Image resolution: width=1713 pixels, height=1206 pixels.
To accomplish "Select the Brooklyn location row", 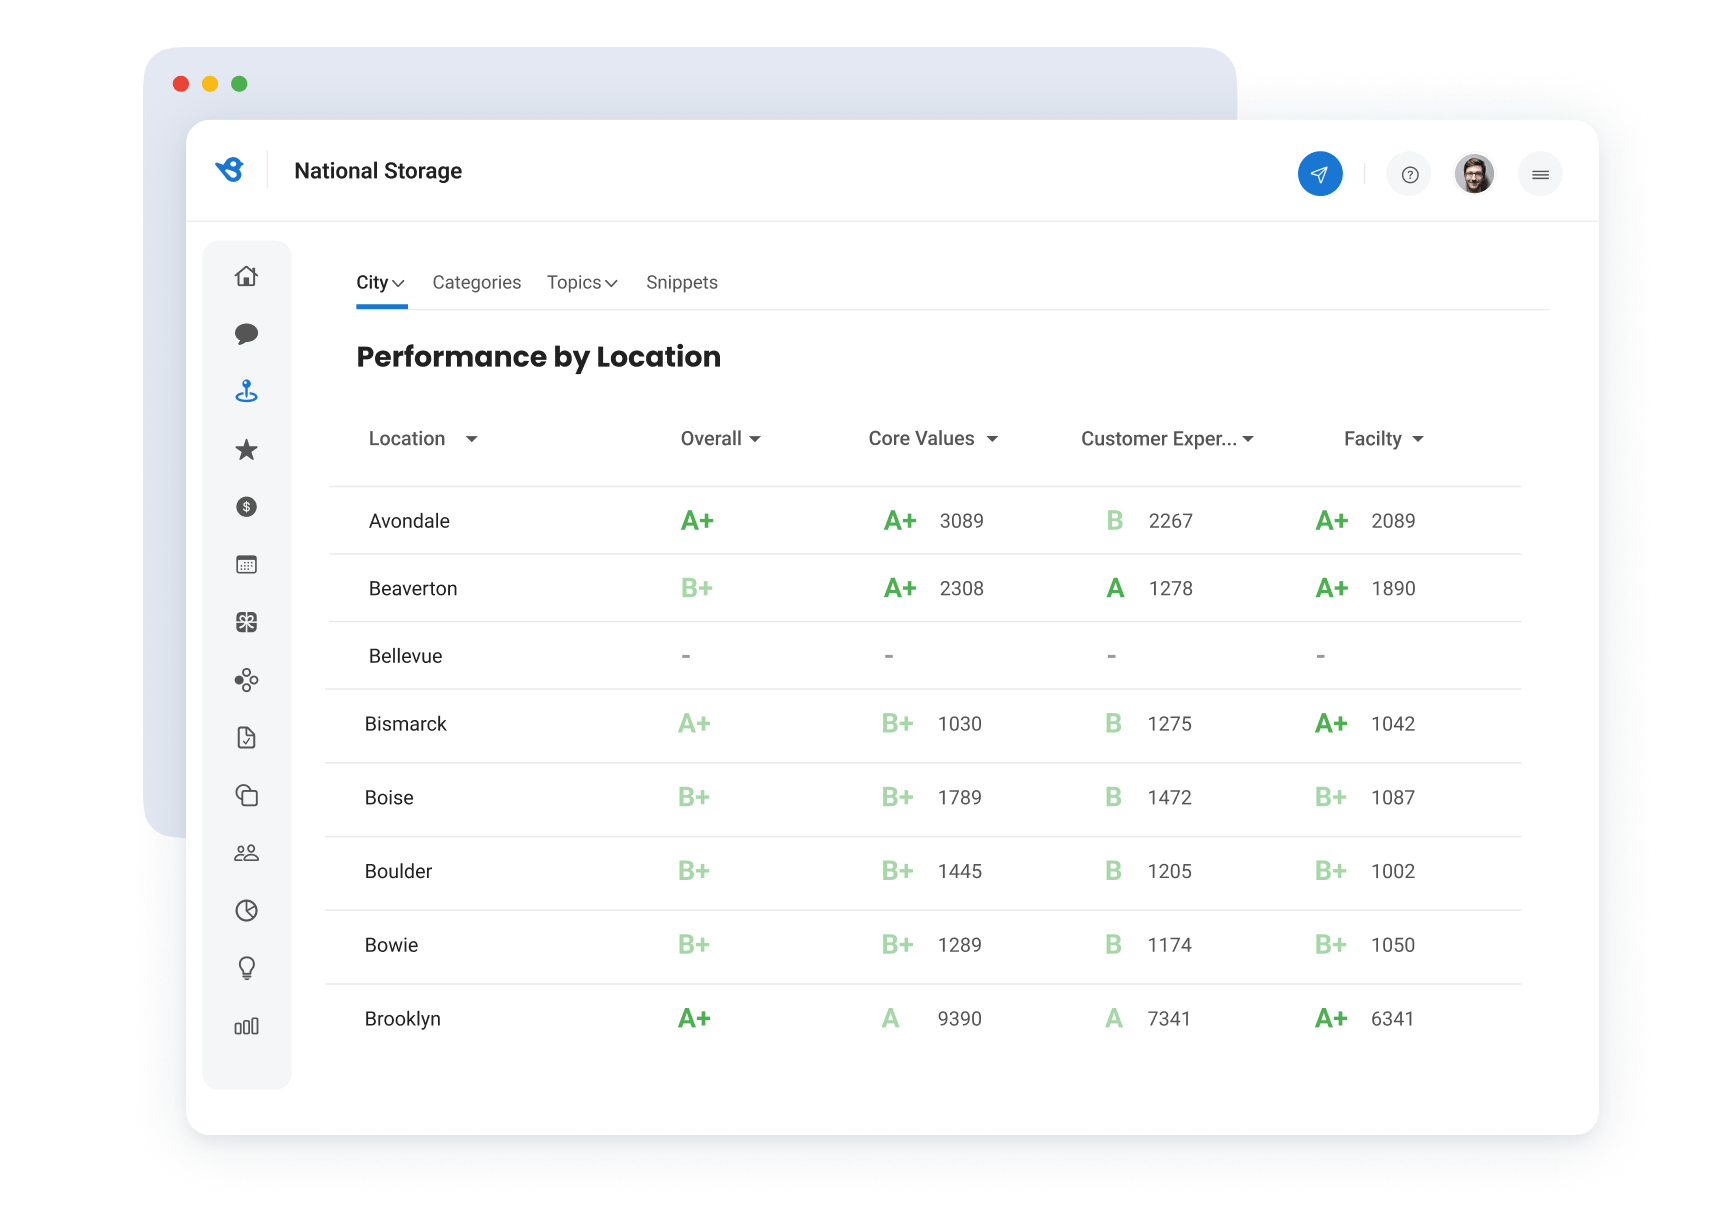I will (x=923, y=1019).
